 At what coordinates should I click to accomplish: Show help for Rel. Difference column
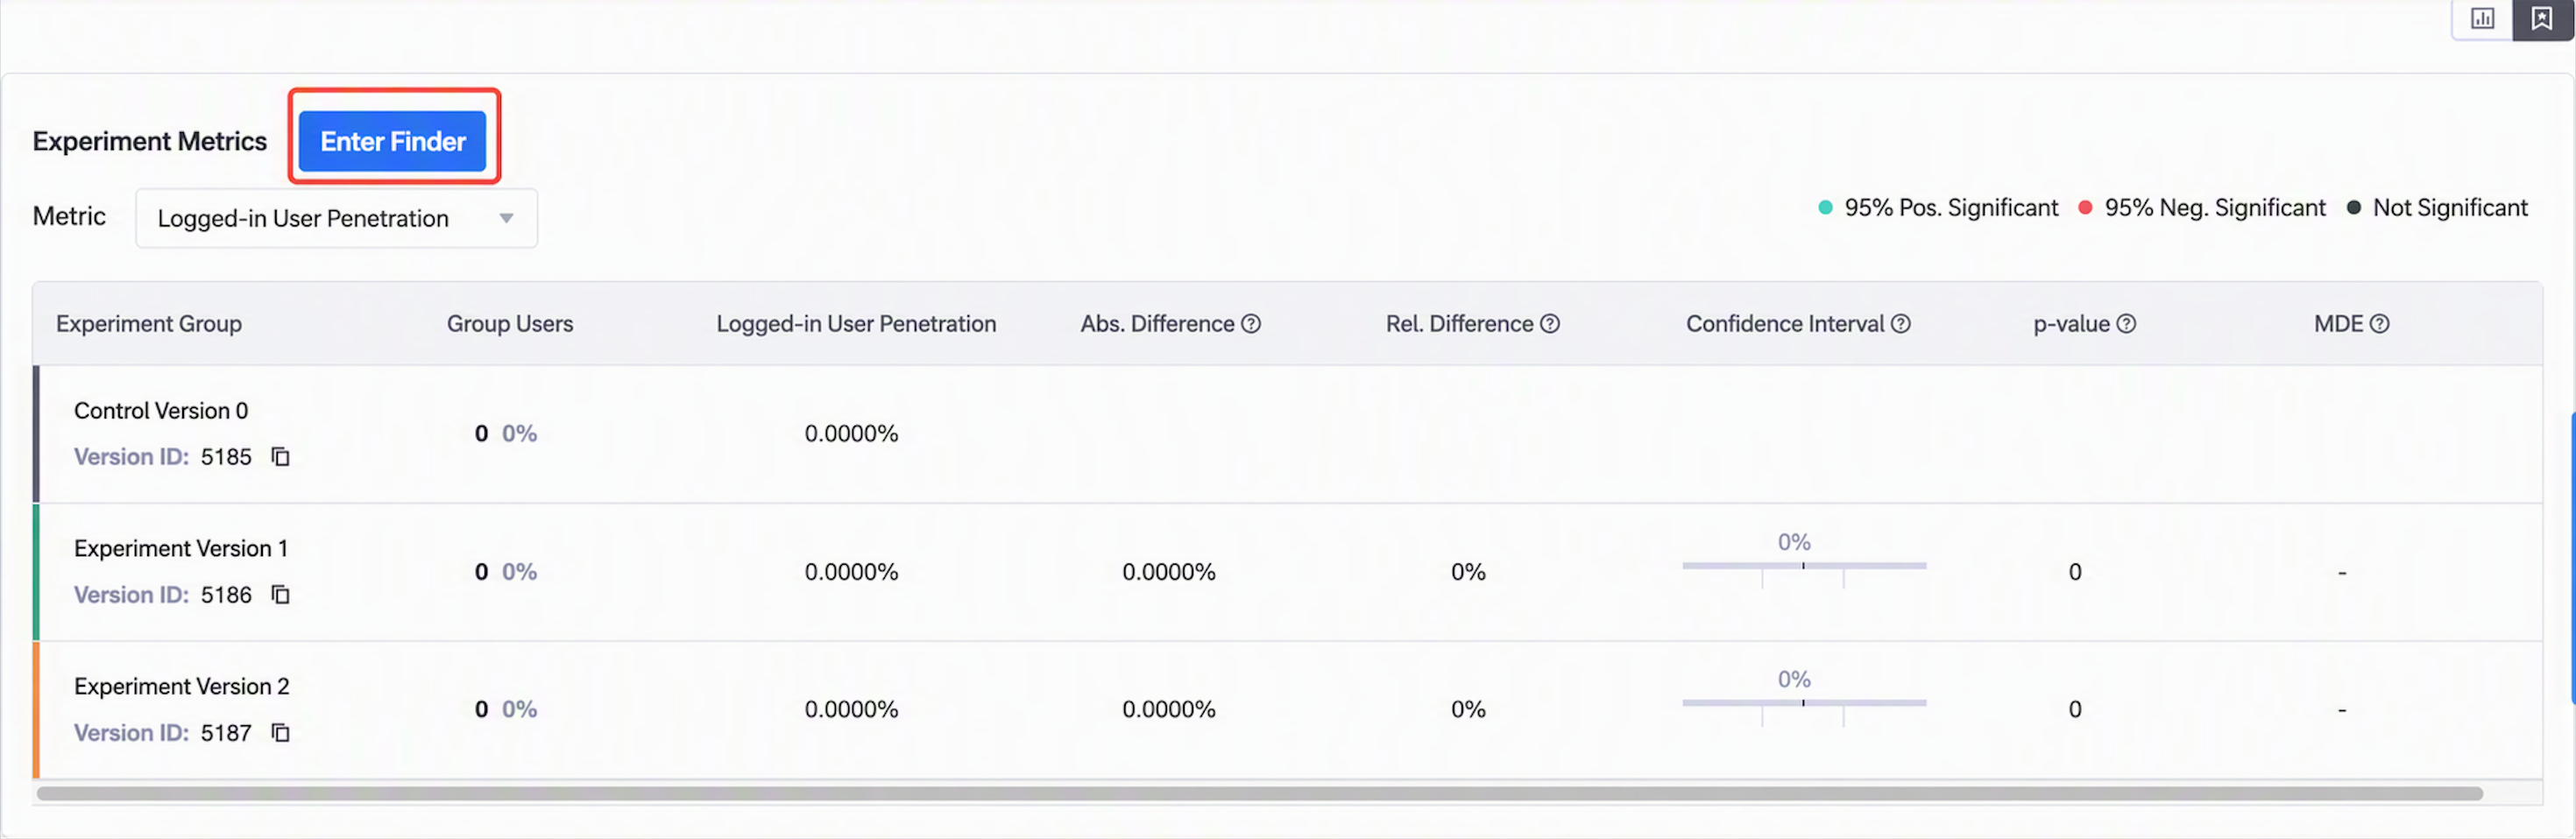click(1550, 324)
